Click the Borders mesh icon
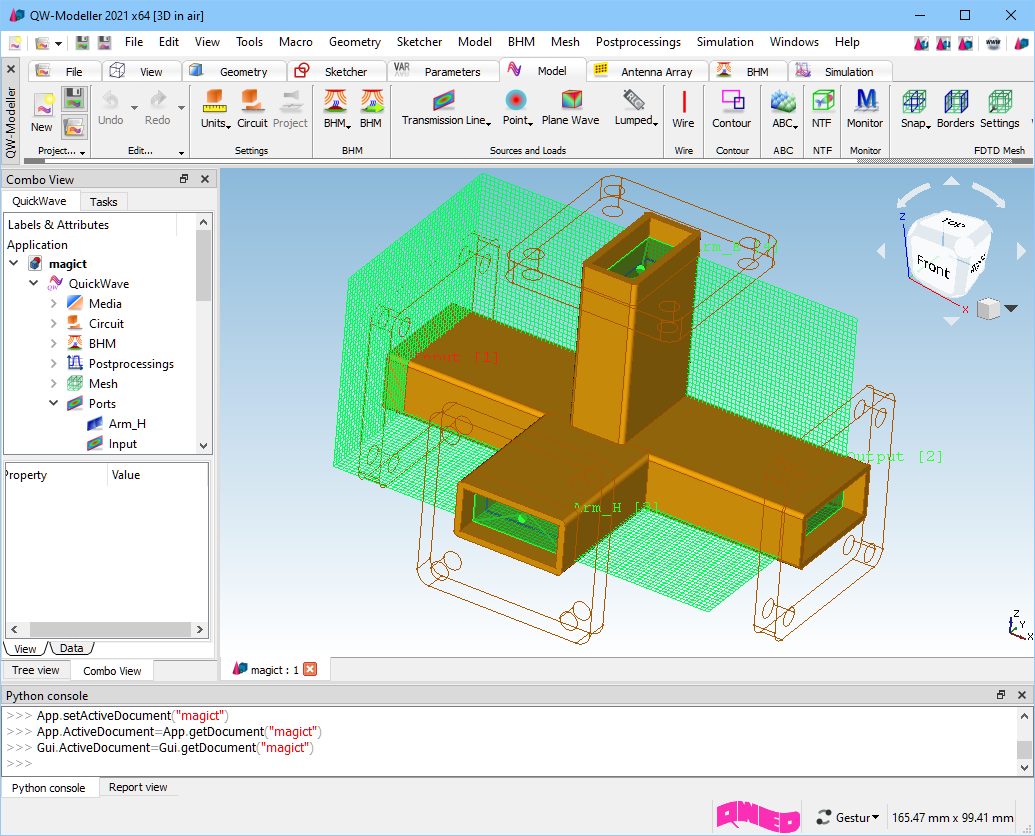Viewport: 1035px width, 836px height. [x=955, y=101]
